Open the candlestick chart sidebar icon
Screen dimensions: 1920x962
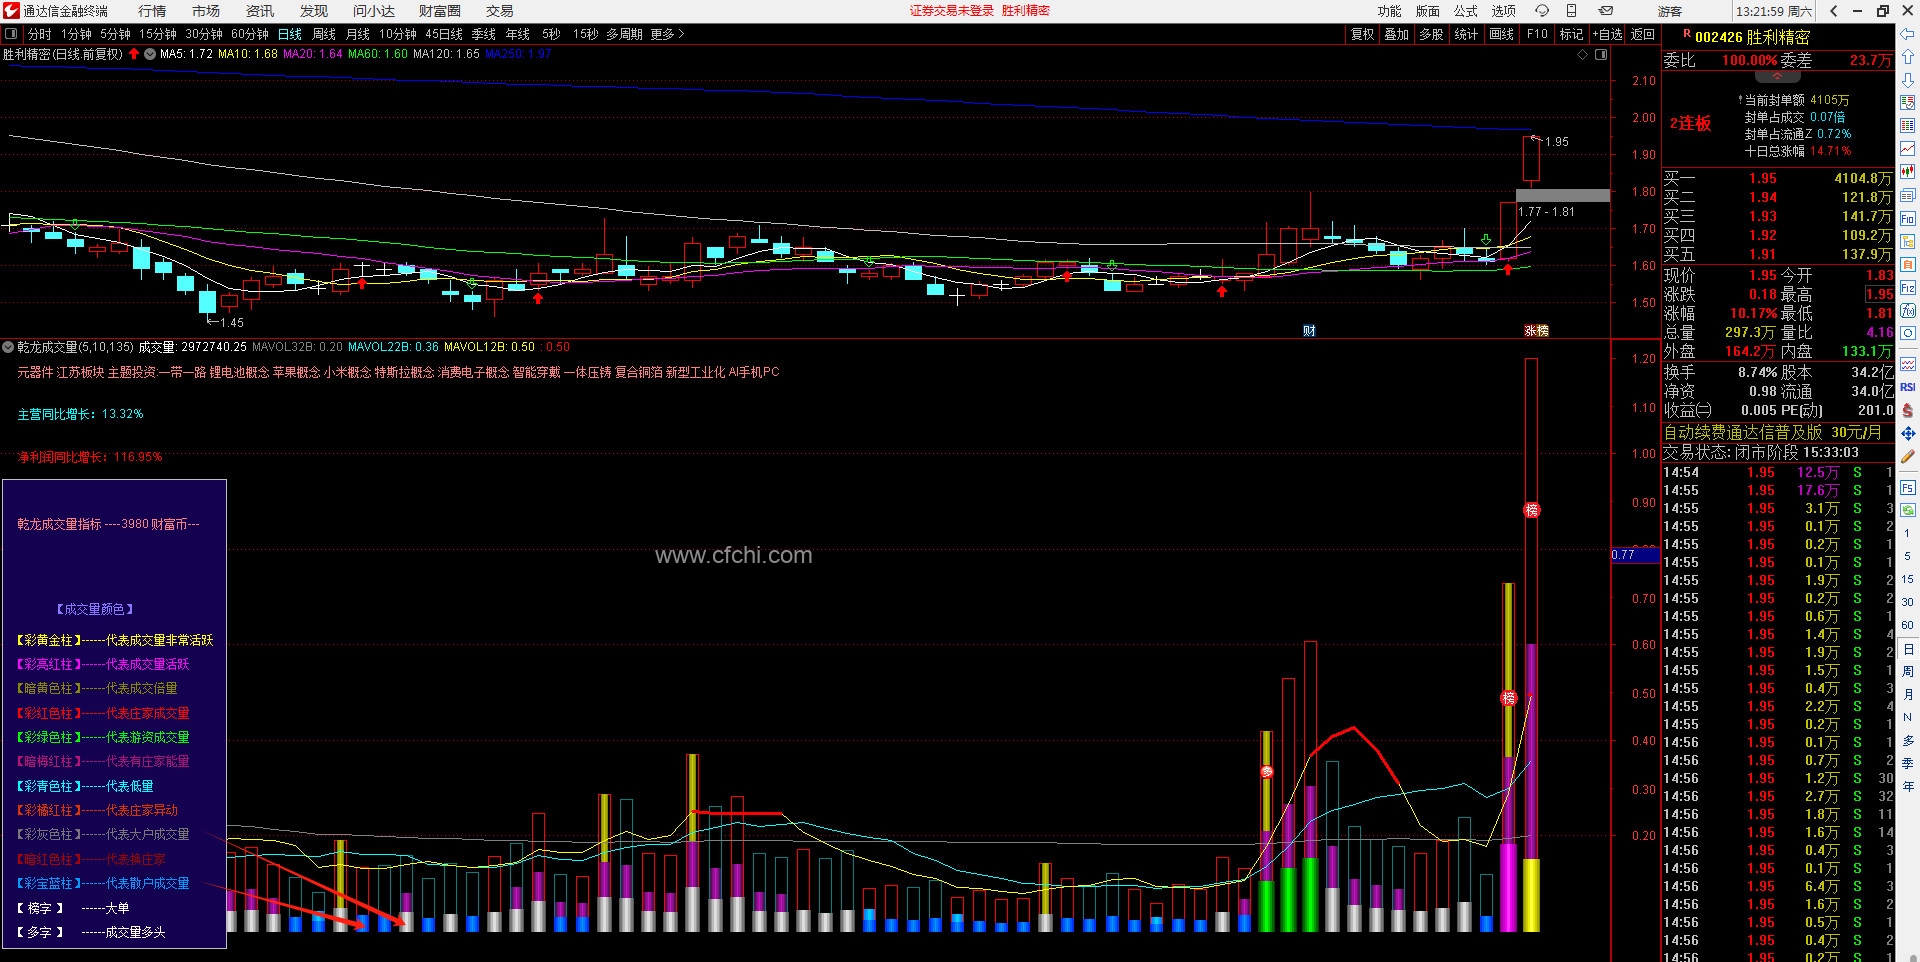click(x=1908, y=172)
